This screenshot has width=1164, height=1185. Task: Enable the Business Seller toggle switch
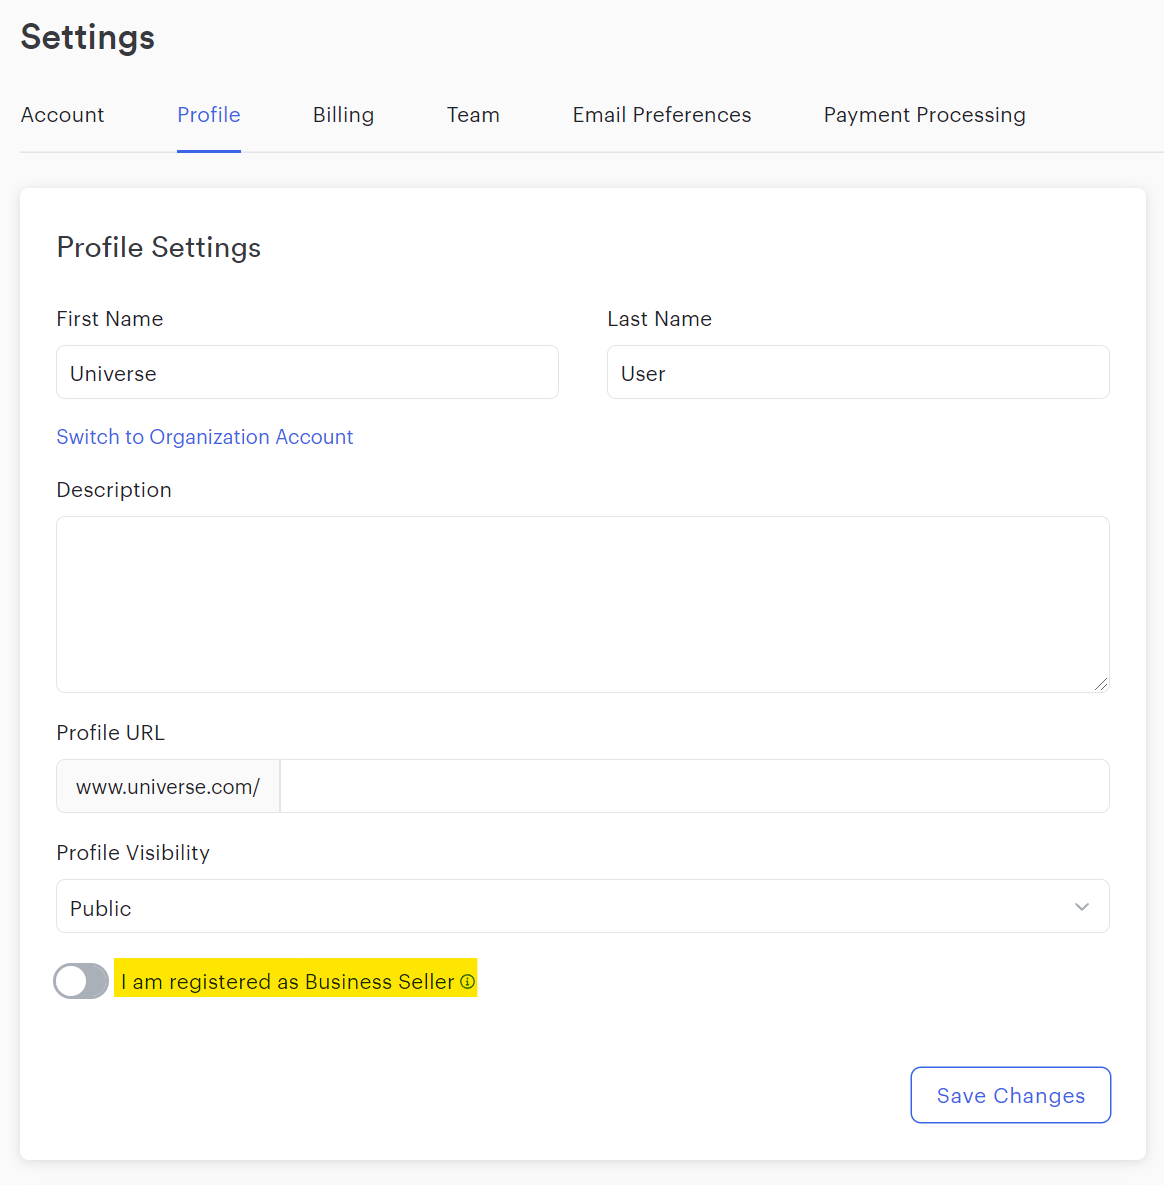tap(81, 981)
